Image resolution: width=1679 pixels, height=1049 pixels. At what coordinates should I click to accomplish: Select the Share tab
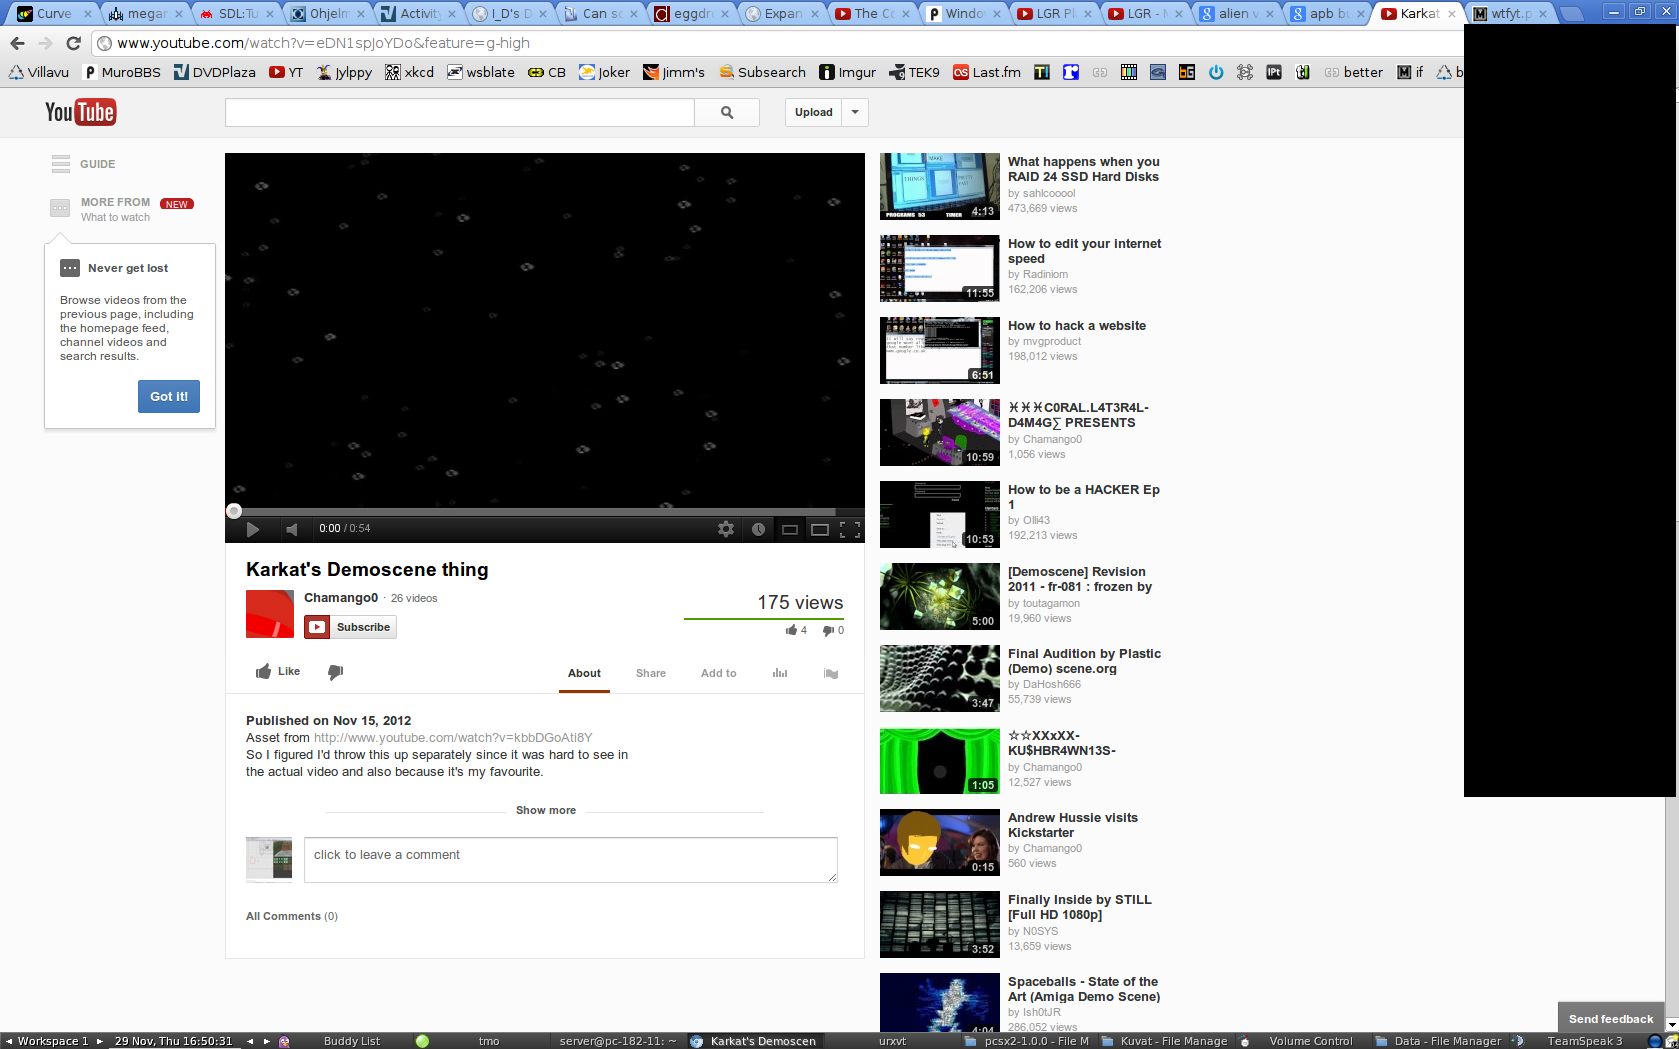coord(651,673)
